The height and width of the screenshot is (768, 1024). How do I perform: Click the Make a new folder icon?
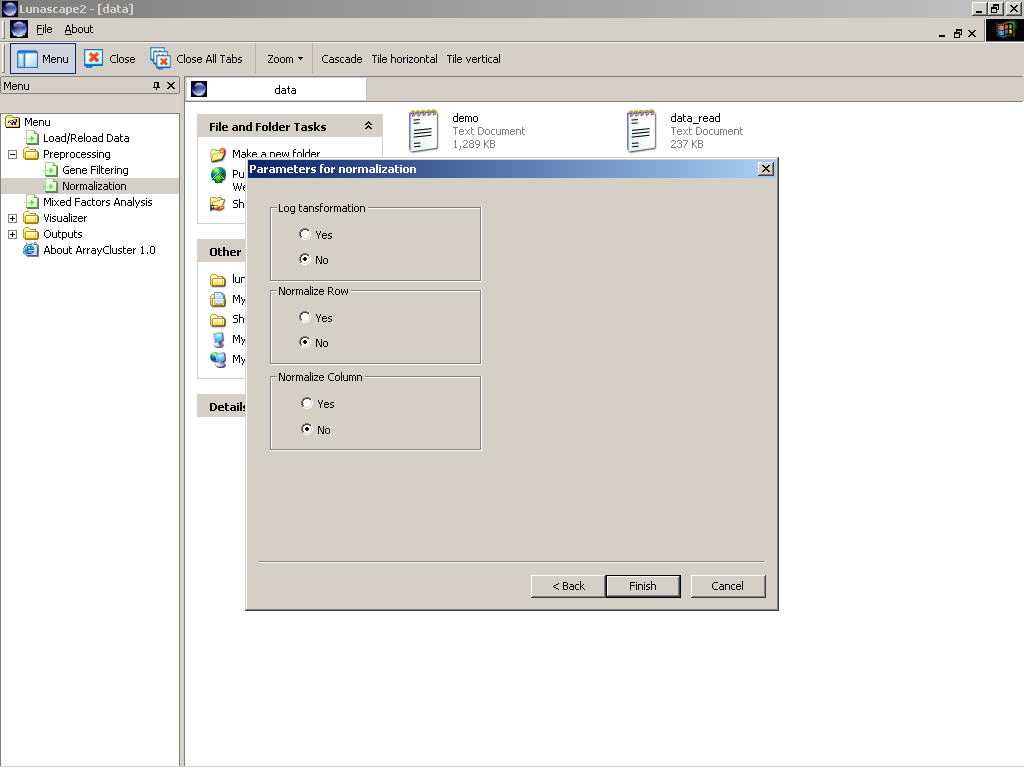pos(218,154)
